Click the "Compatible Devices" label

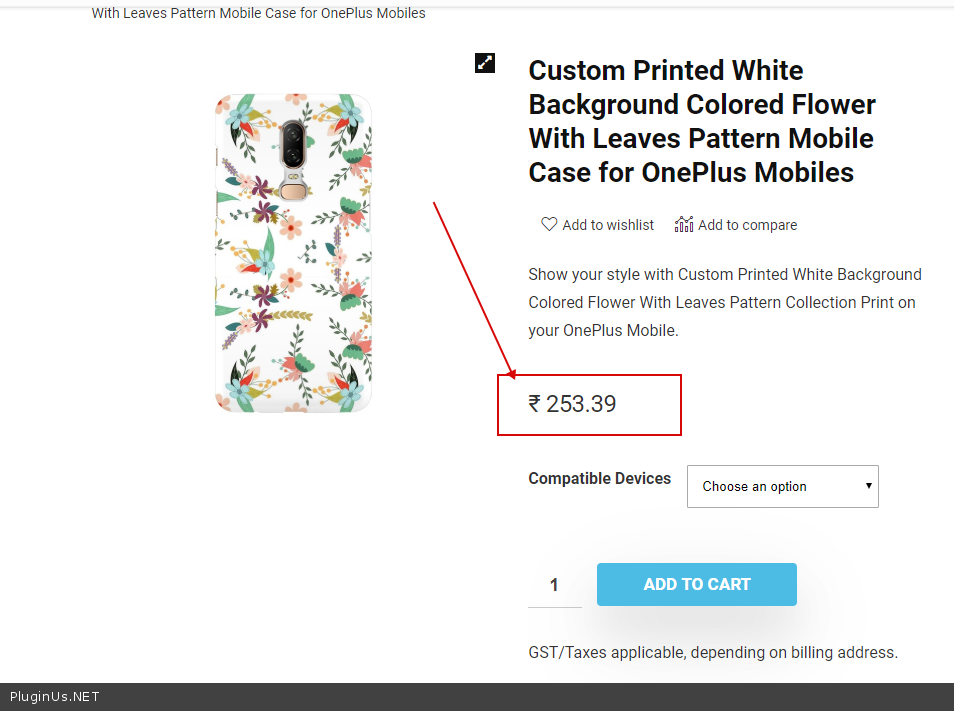pos(599,478)
